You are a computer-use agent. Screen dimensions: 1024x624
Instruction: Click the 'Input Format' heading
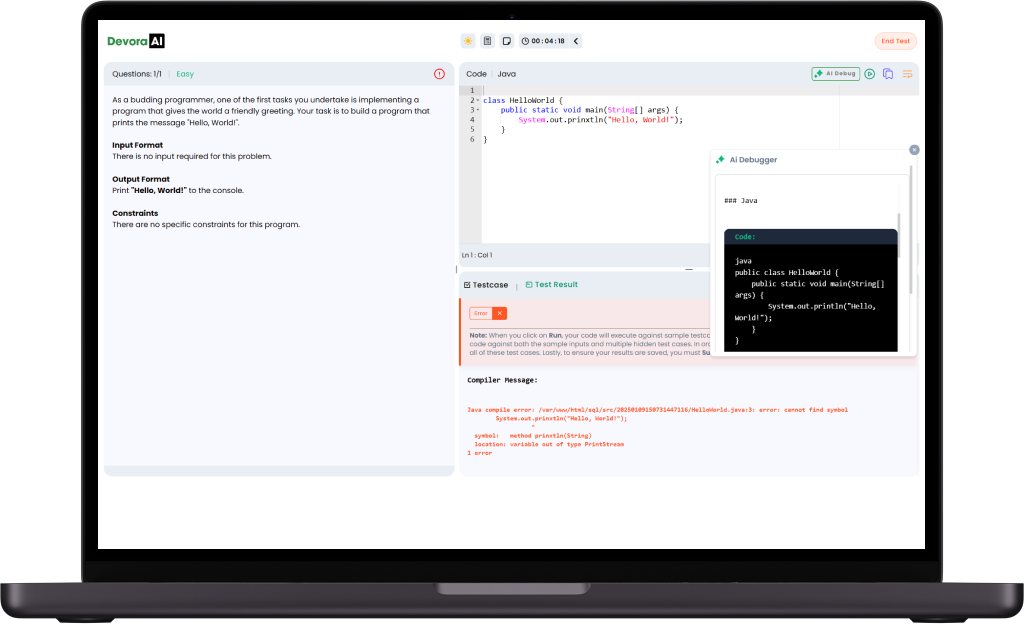click(137, 145)
